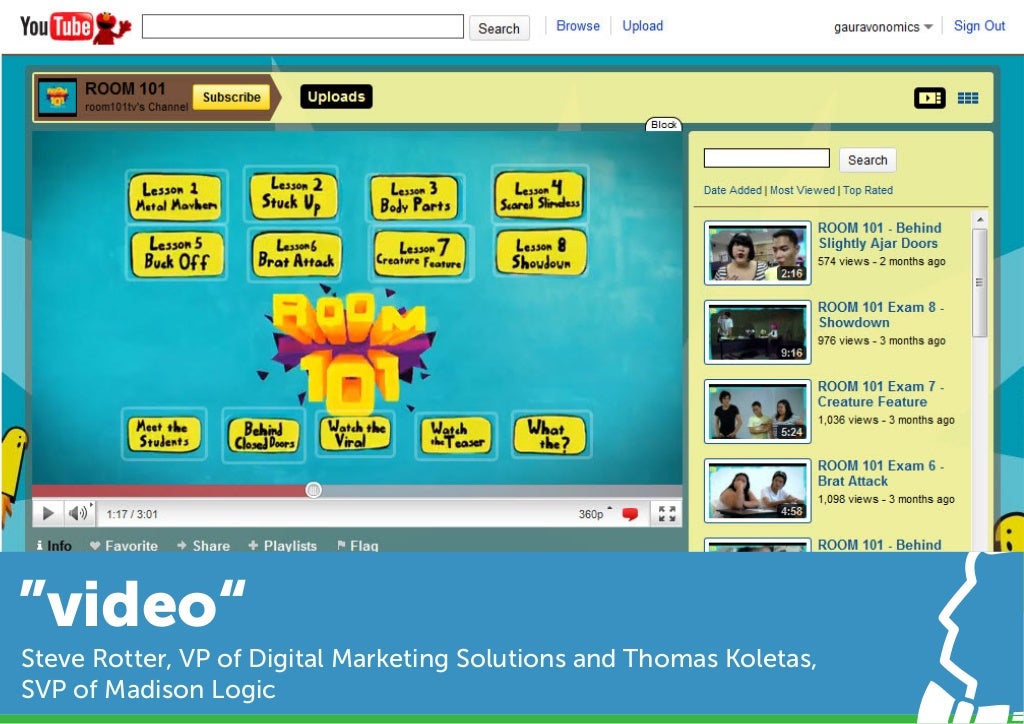Open Exam 6 Brat Attack thumbnail
This screenshot has height=724, width=1024.
[x=758, y=490]
